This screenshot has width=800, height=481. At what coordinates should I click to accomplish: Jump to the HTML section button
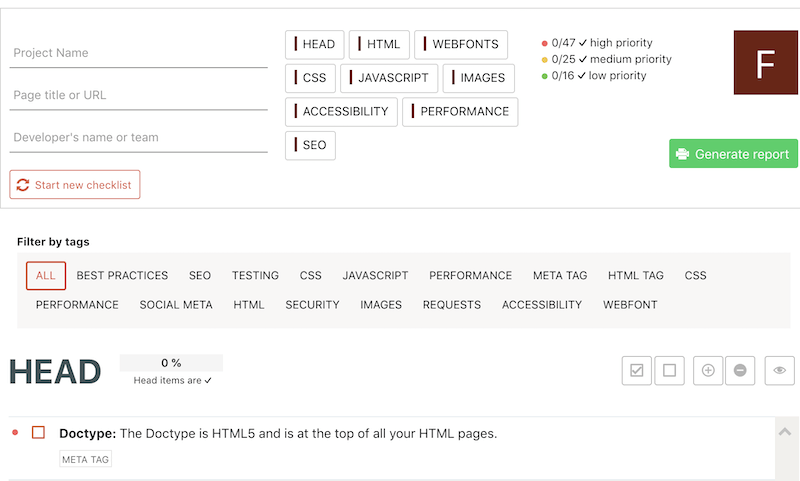379,44
